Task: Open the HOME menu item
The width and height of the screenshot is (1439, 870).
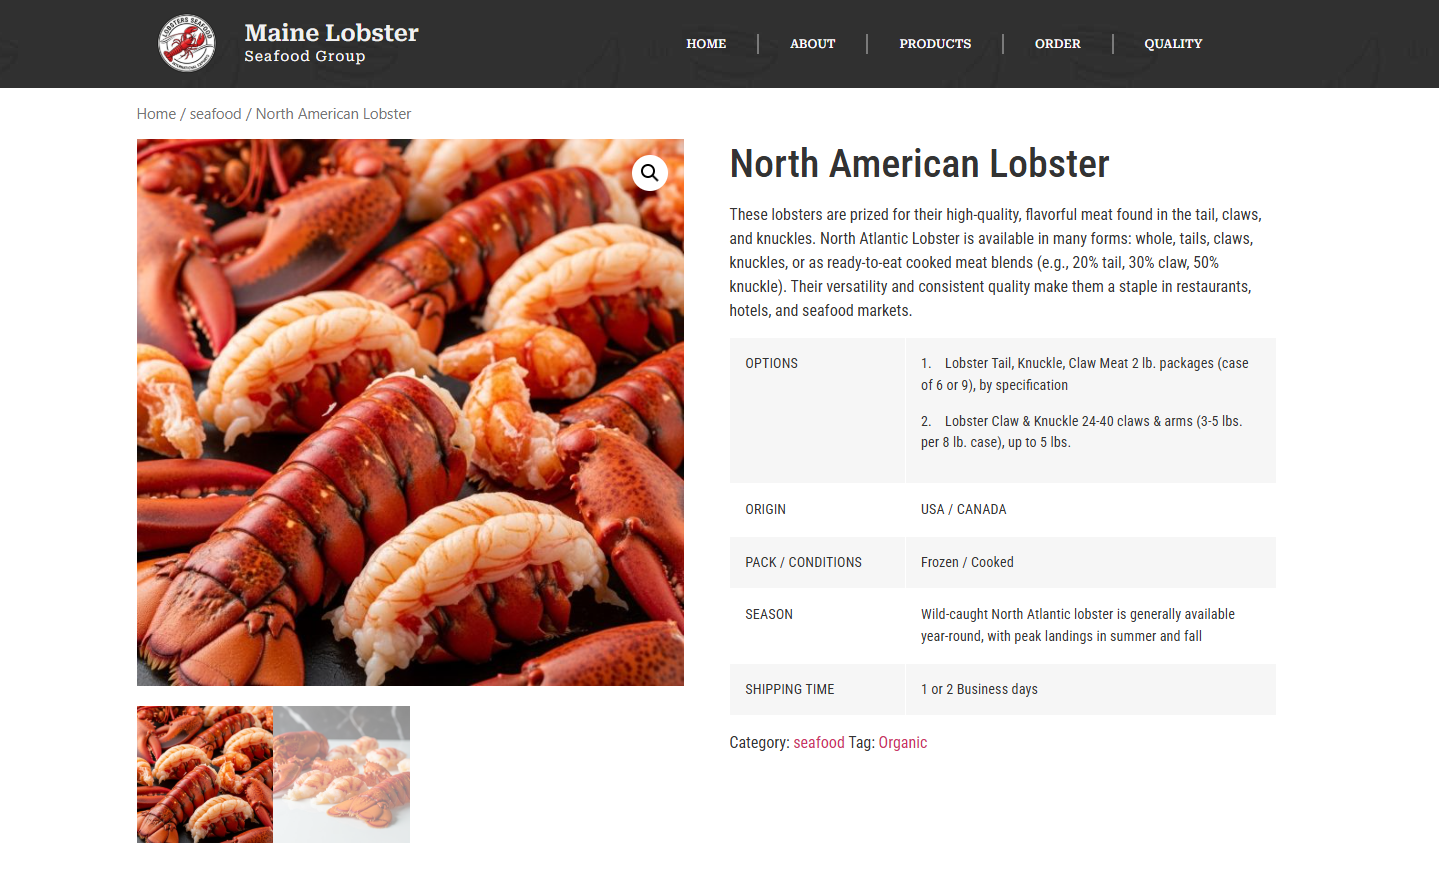Action: 706,44
